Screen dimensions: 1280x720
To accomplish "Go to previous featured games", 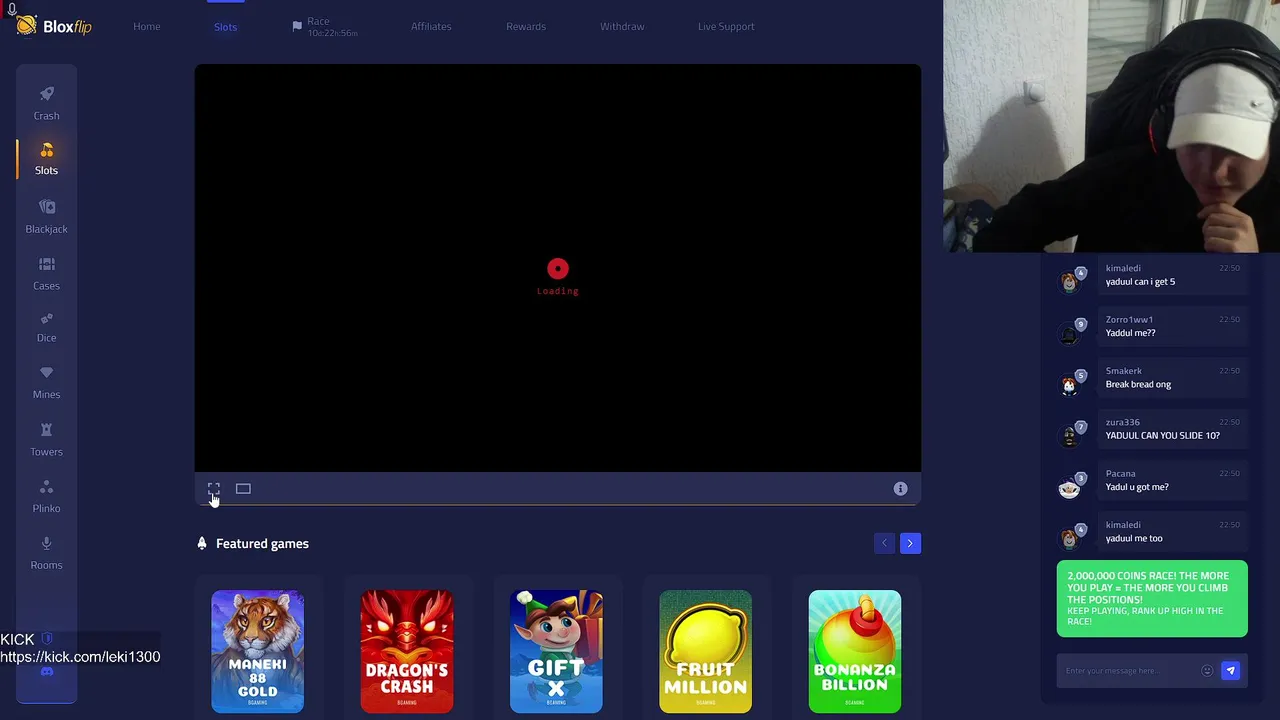I will (x=884, y=543).
